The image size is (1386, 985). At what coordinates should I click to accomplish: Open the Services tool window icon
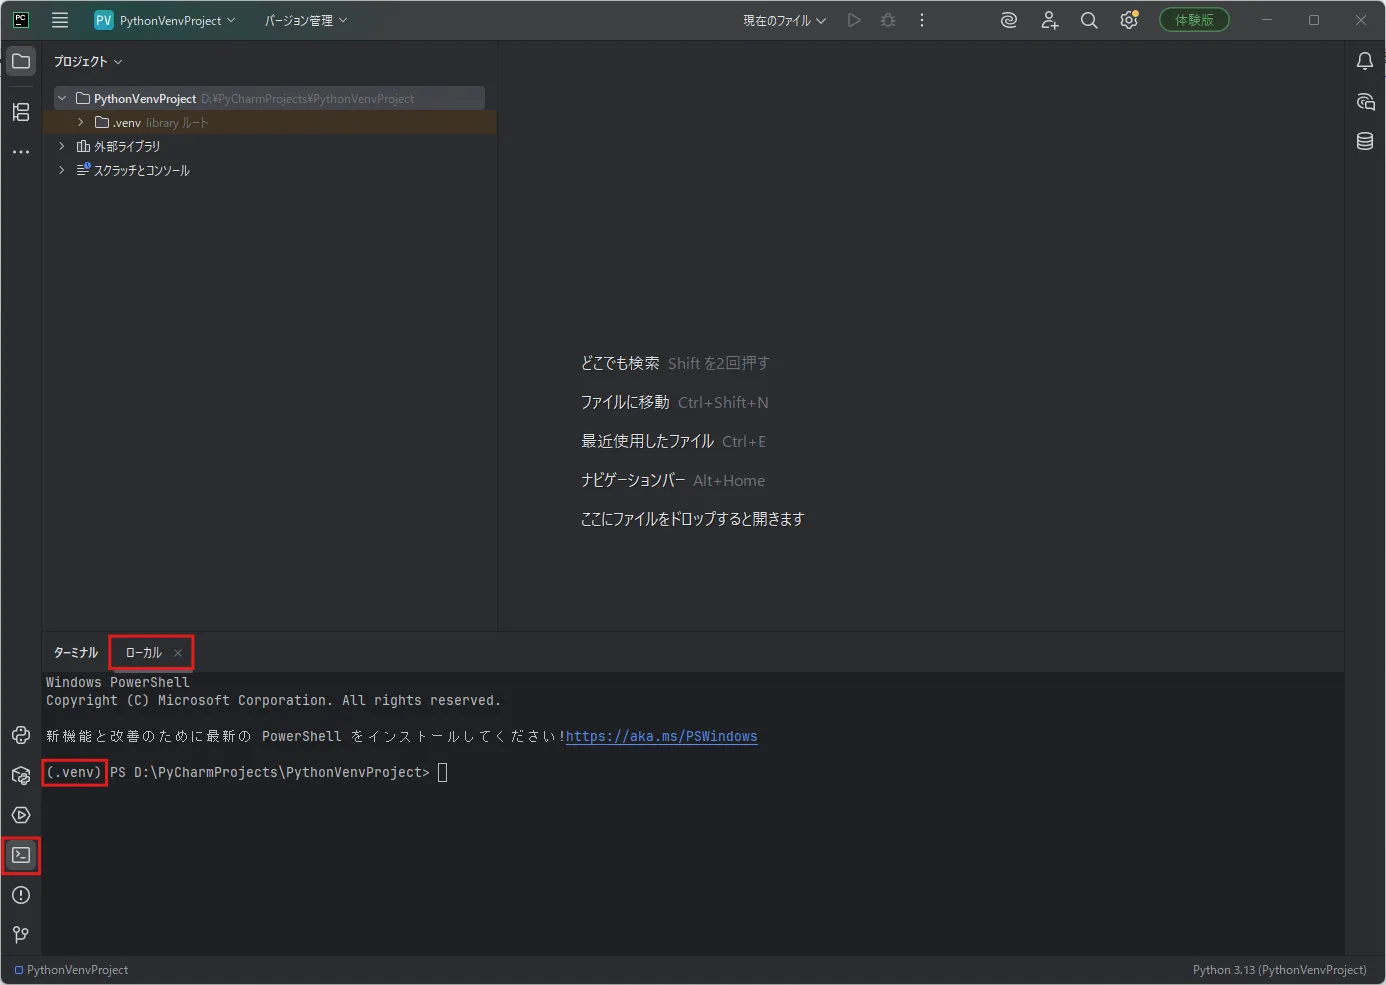(21, 815)
